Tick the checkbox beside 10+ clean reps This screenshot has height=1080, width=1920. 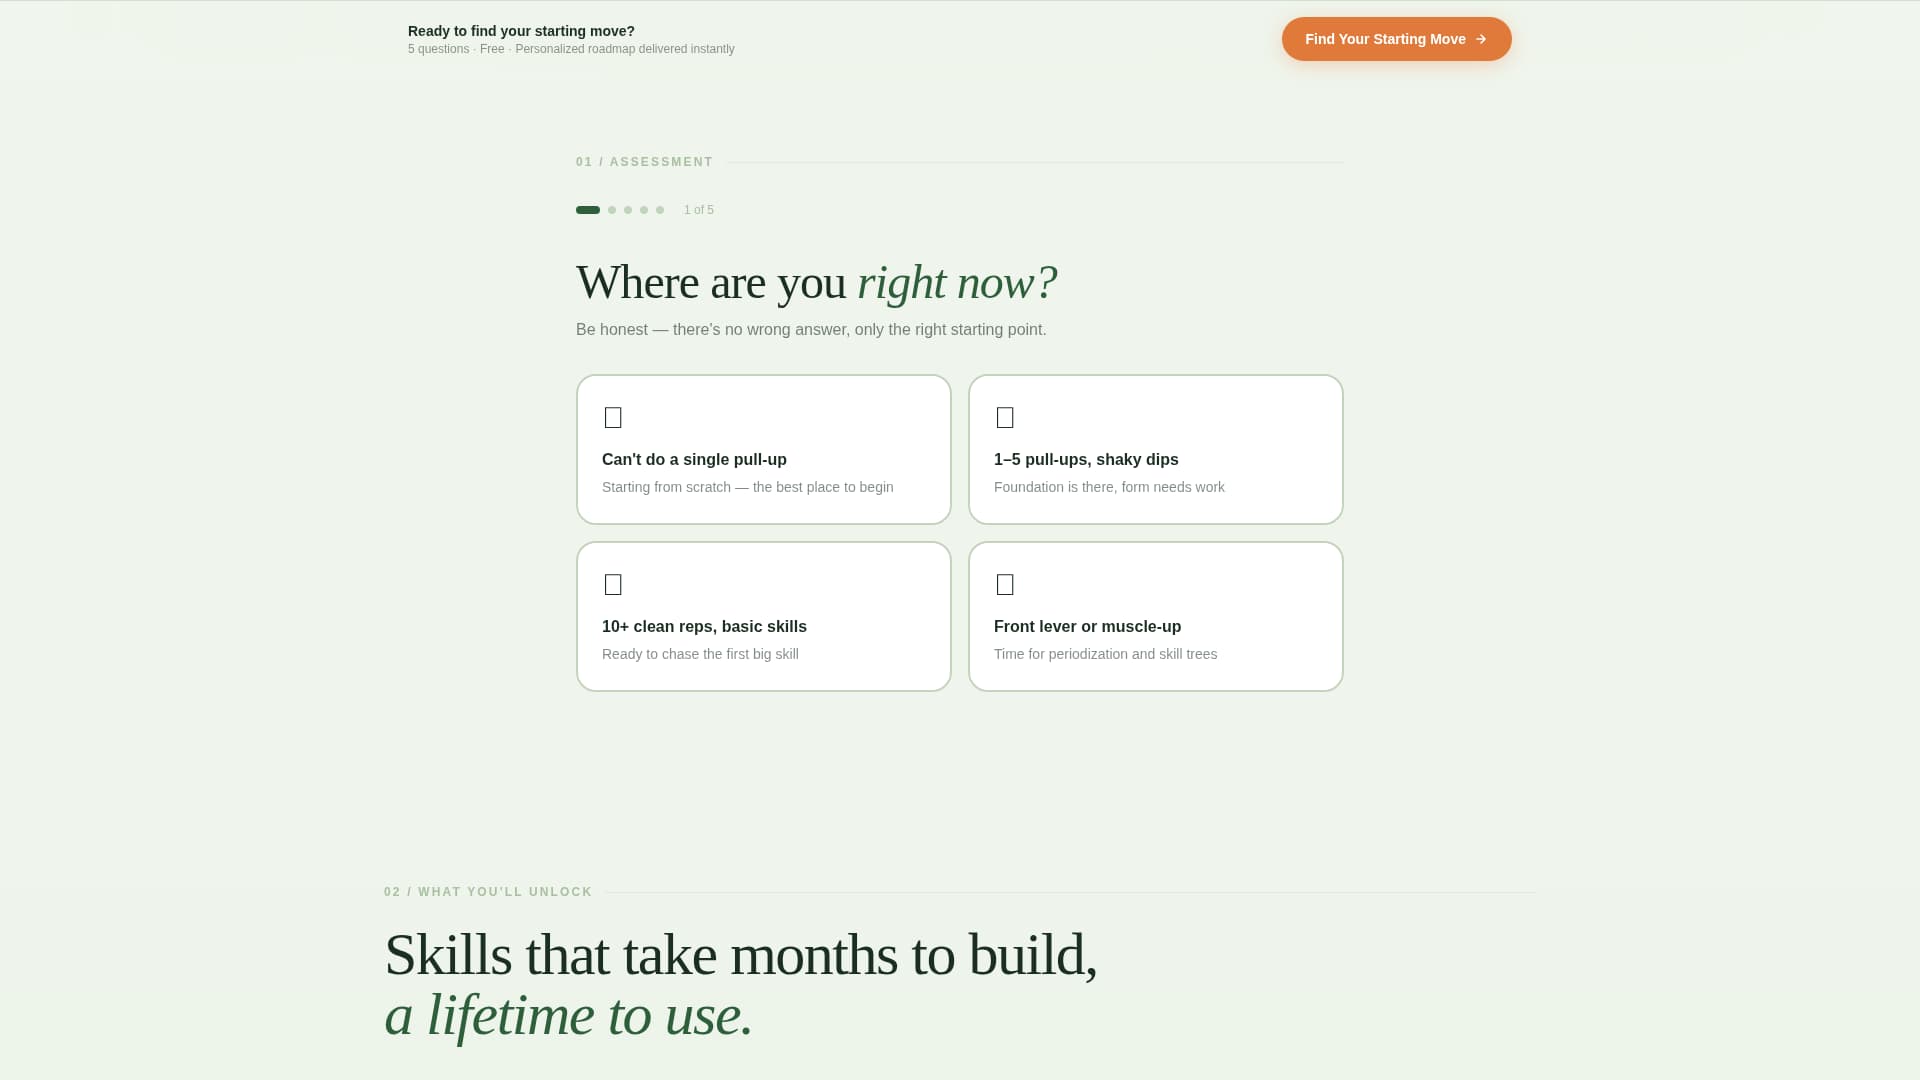pyautogui.click(x=613, y=584)
